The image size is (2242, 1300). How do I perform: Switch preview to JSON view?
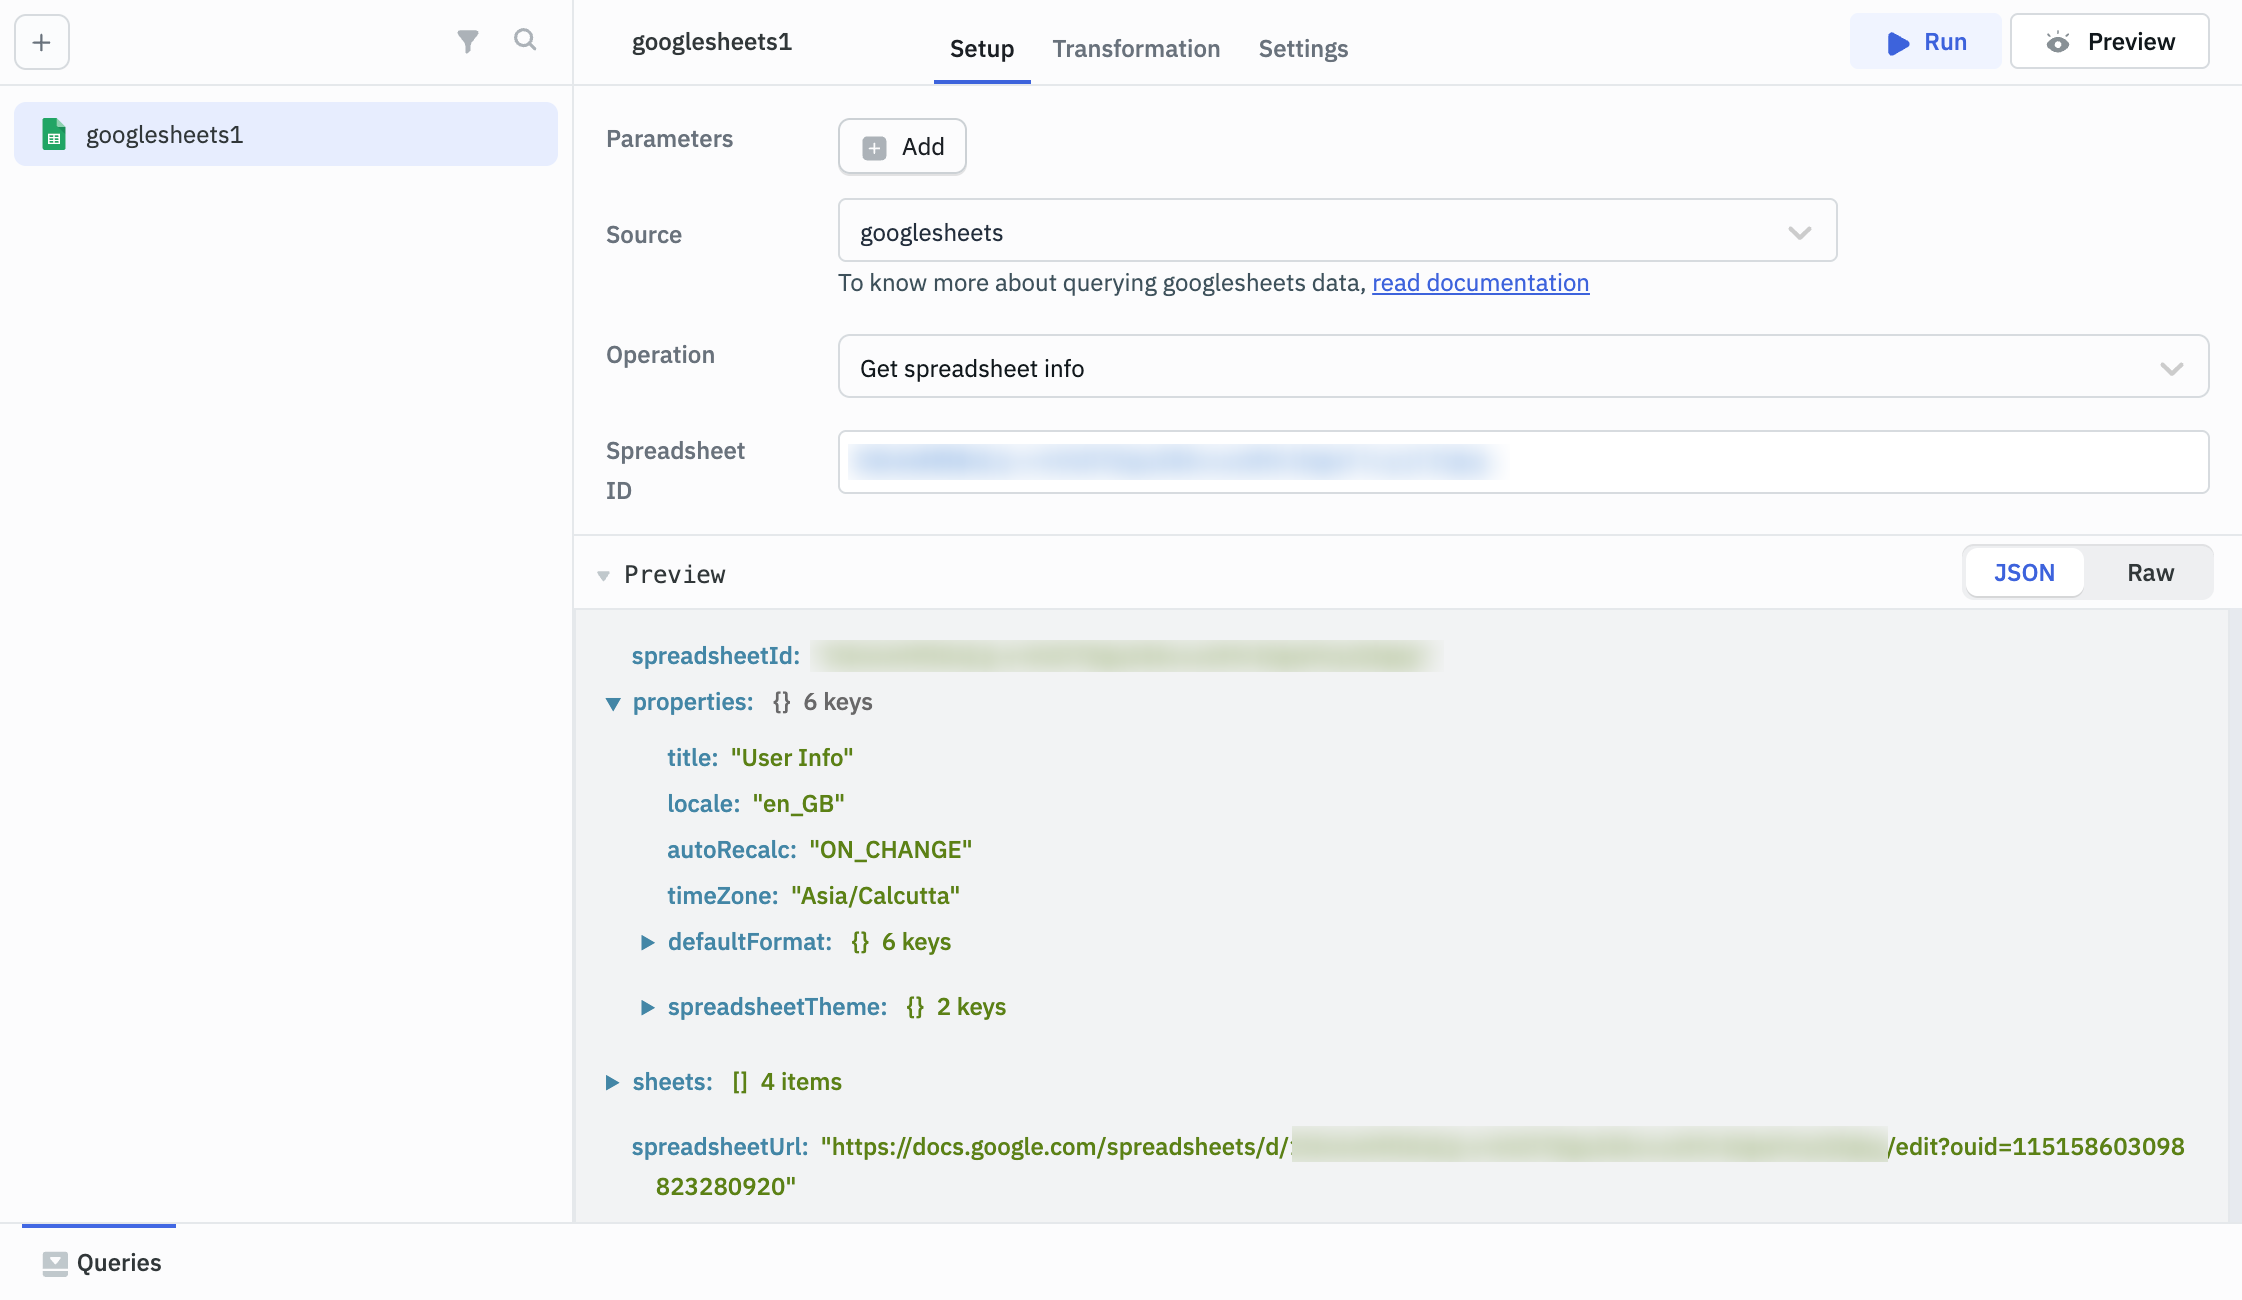(2024, 573)
